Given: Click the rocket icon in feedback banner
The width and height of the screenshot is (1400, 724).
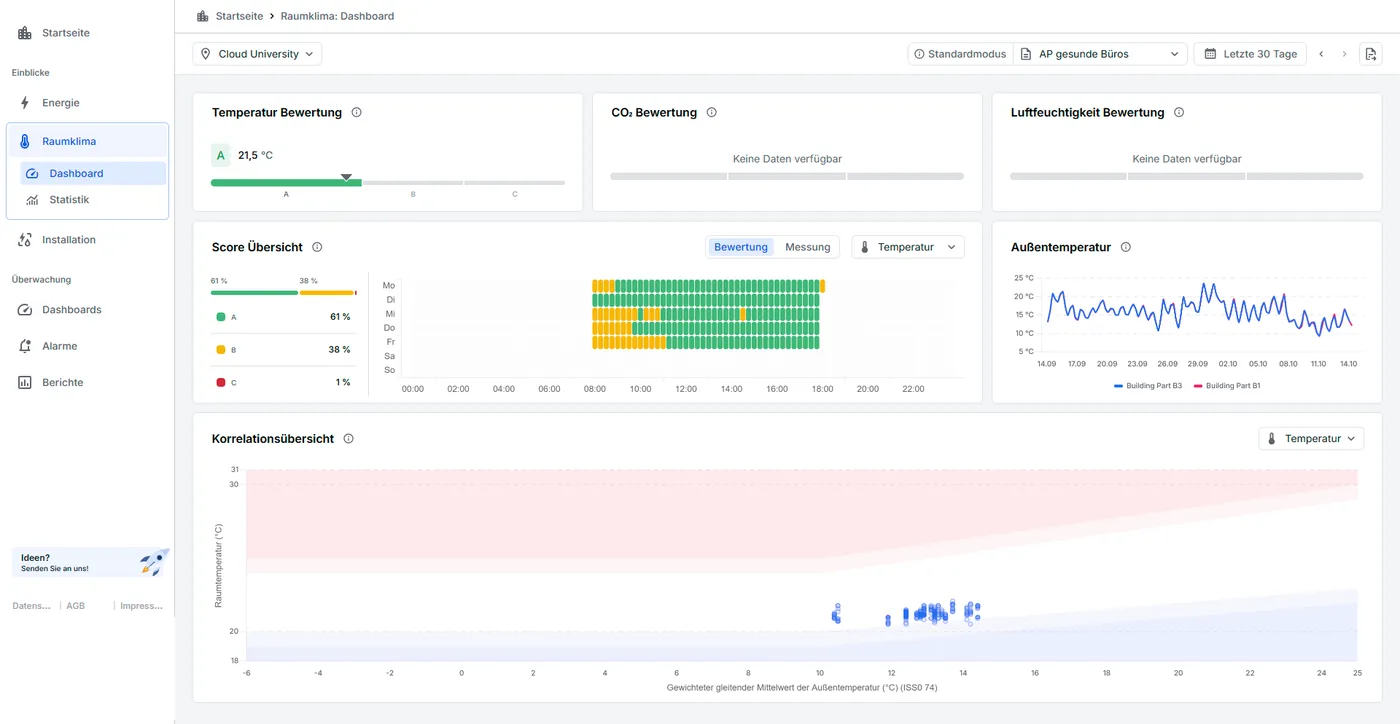Looking at the screenshot, I should (153, 562).
